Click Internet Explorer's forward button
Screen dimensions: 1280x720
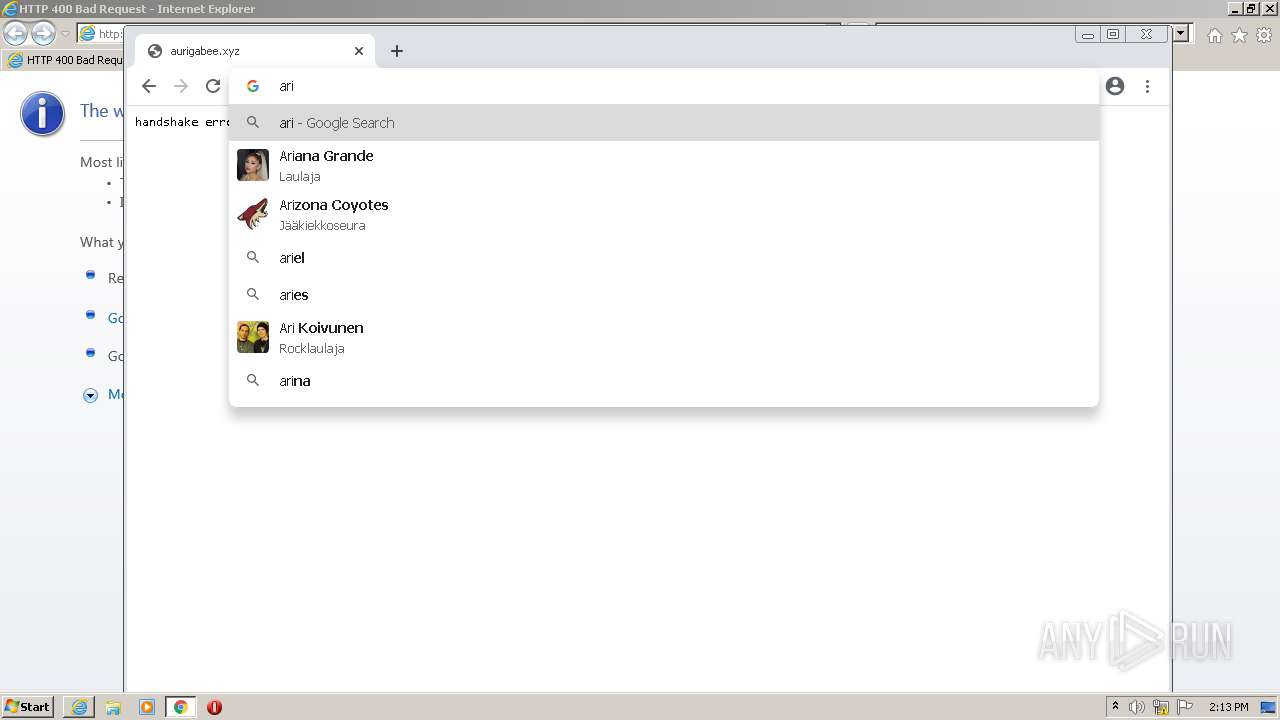[43, 34]
